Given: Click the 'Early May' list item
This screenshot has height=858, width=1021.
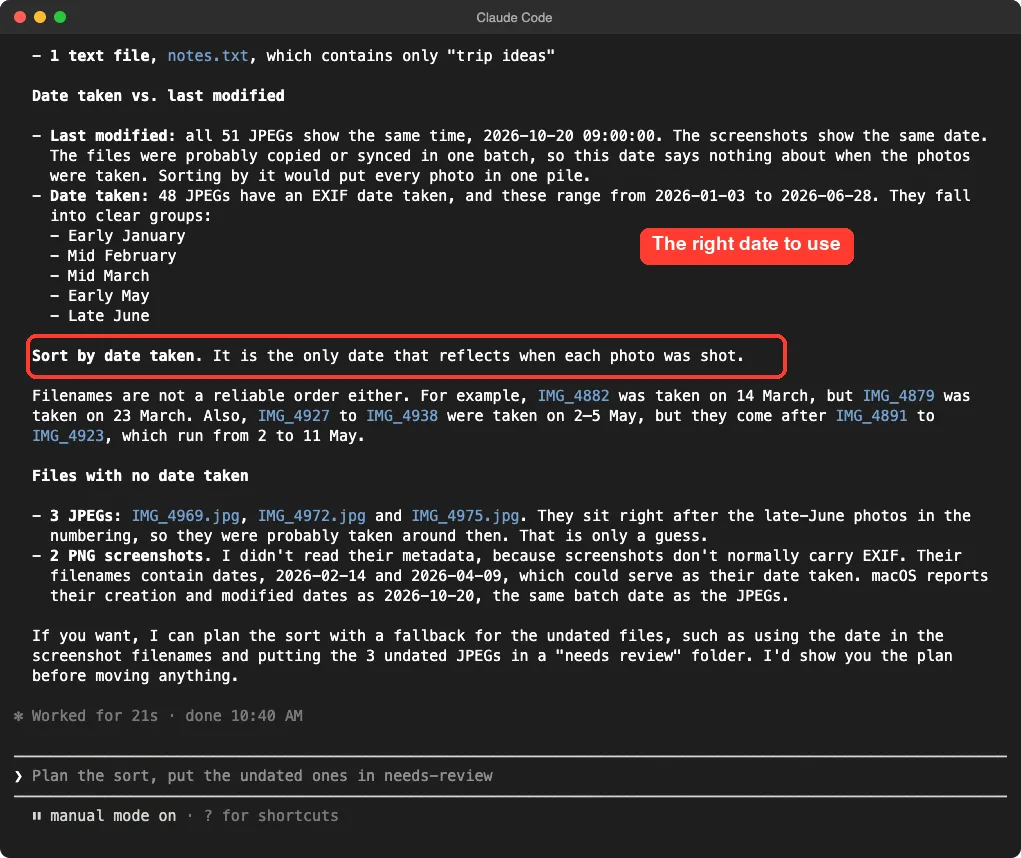Looking at the screenshot, I should click(x=108, y=296).
